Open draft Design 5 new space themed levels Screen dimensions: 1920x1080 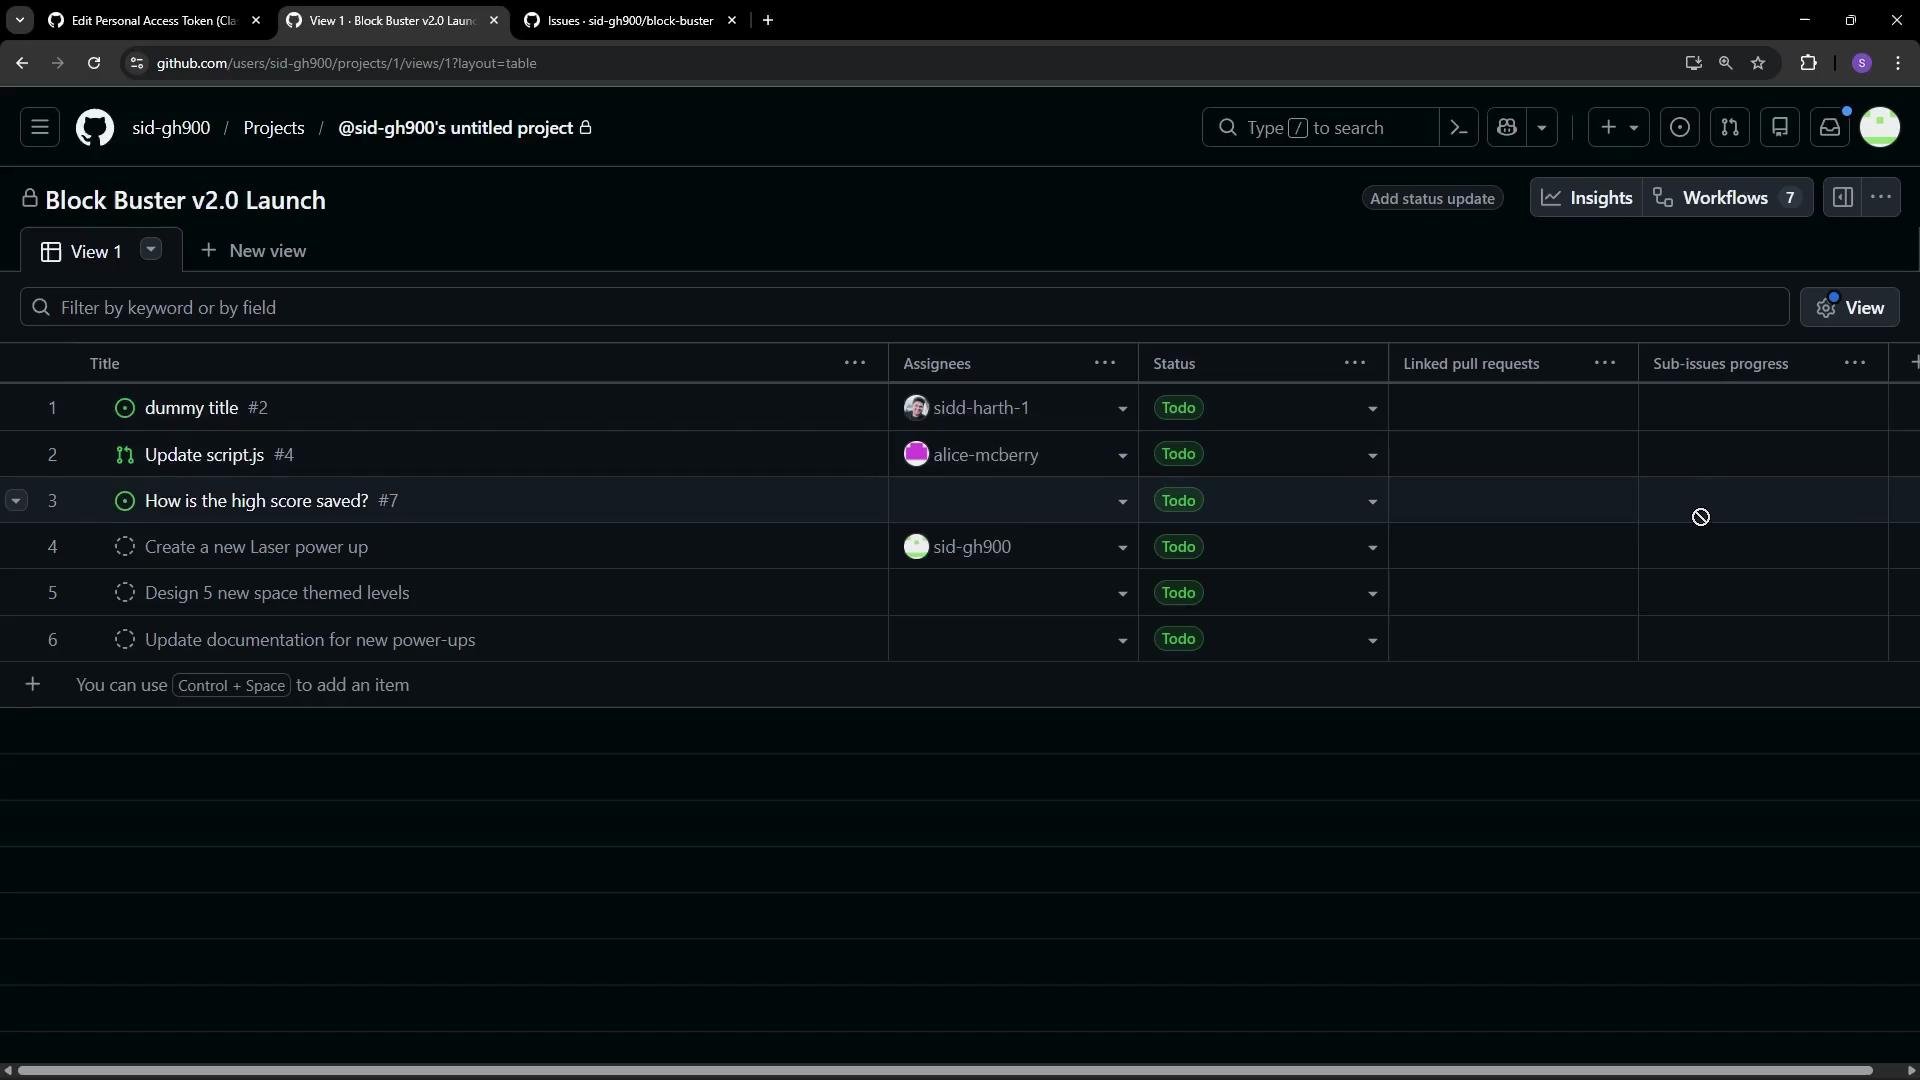(x=277, y=593)
